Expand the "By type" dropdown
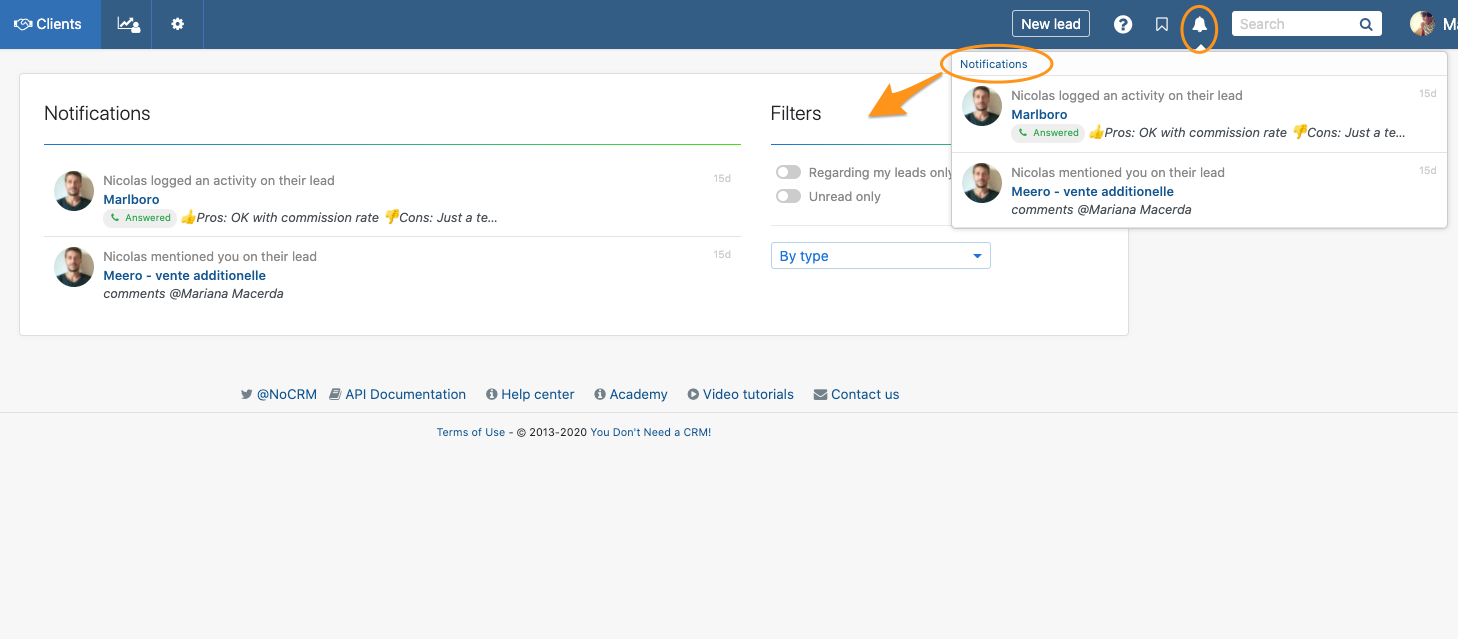 tap(880, 256)
